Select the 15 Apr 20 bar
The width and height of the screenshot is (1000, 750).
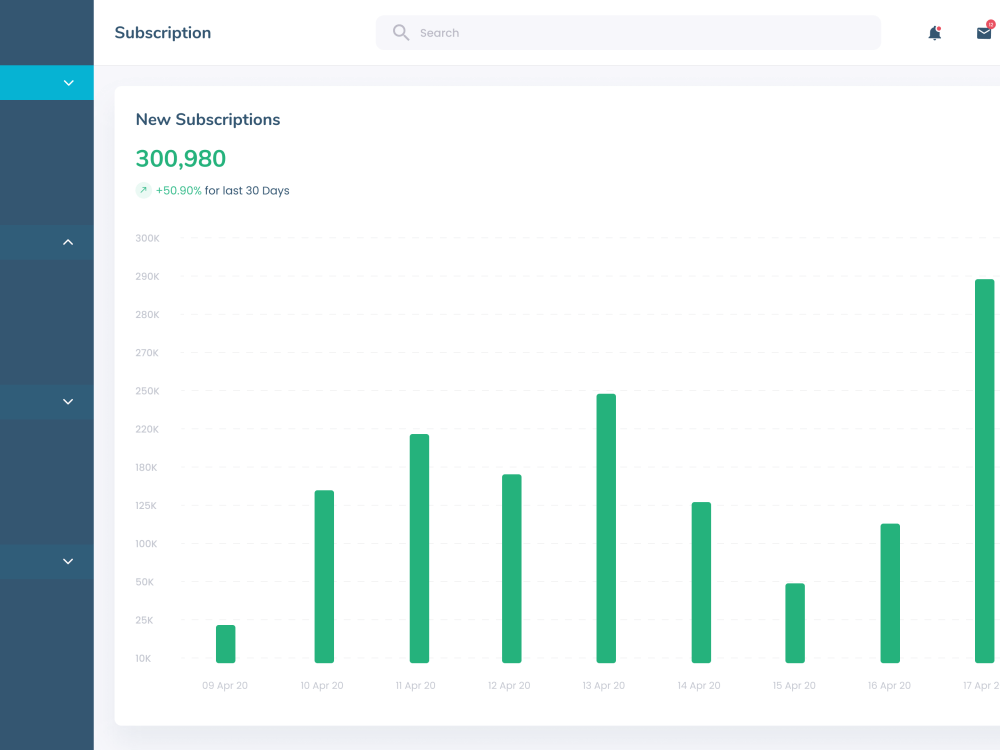(x=795, y=623)
